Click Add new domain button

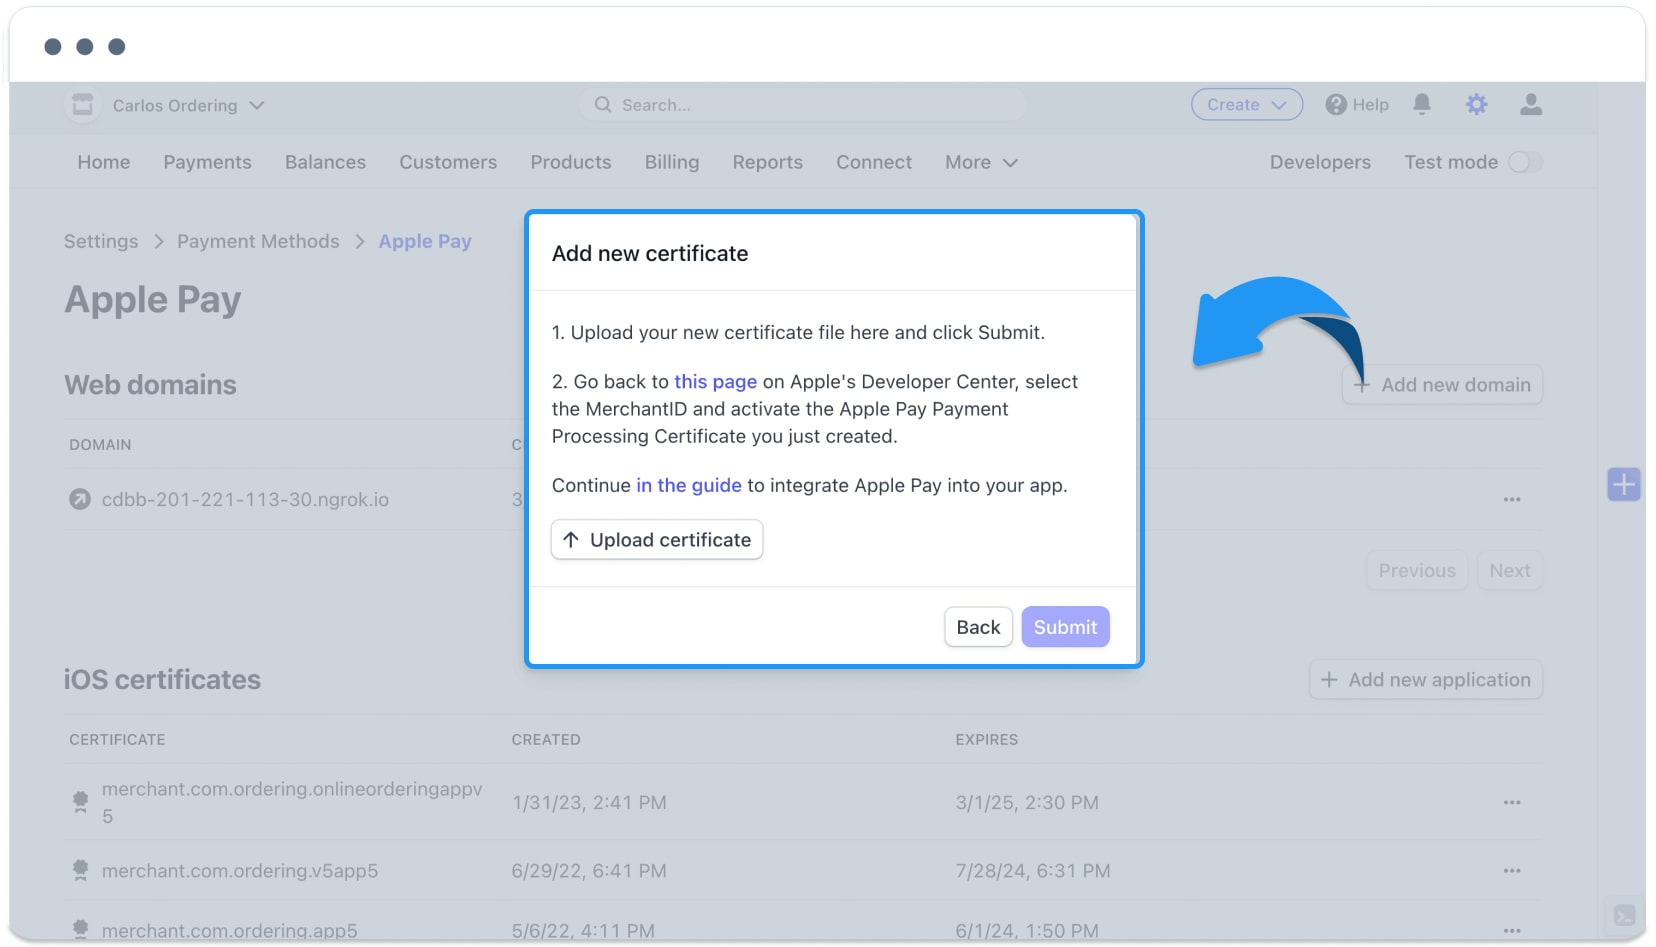(1442, 385)
